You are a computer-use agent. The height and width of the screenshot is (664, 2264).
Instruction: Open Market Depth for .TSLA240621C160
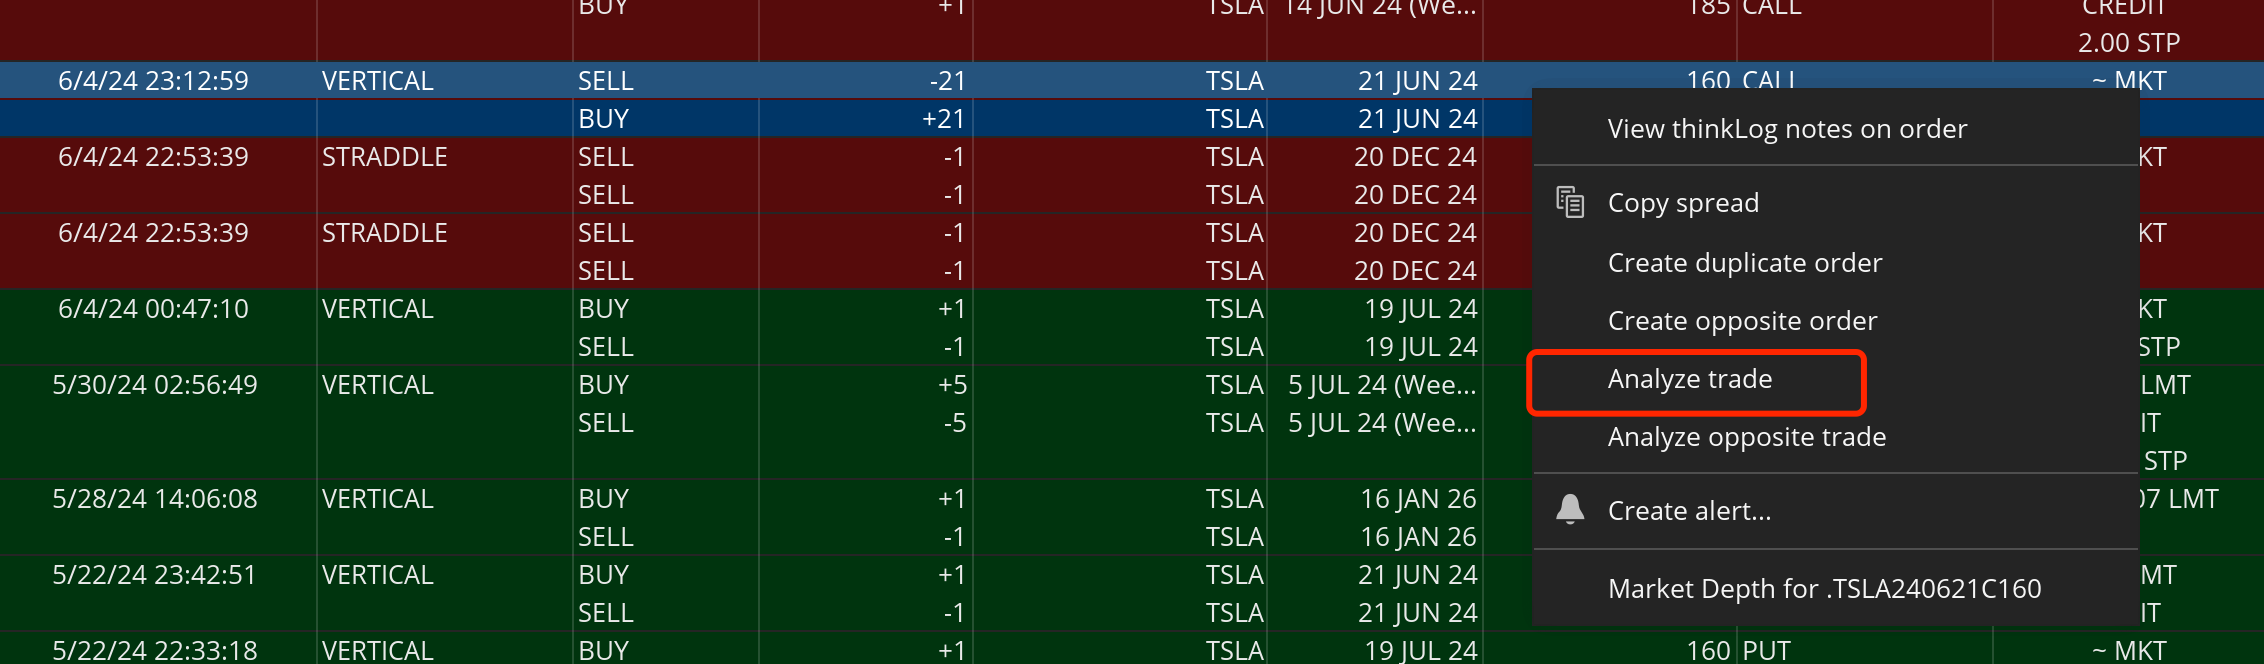[1824, 589]
